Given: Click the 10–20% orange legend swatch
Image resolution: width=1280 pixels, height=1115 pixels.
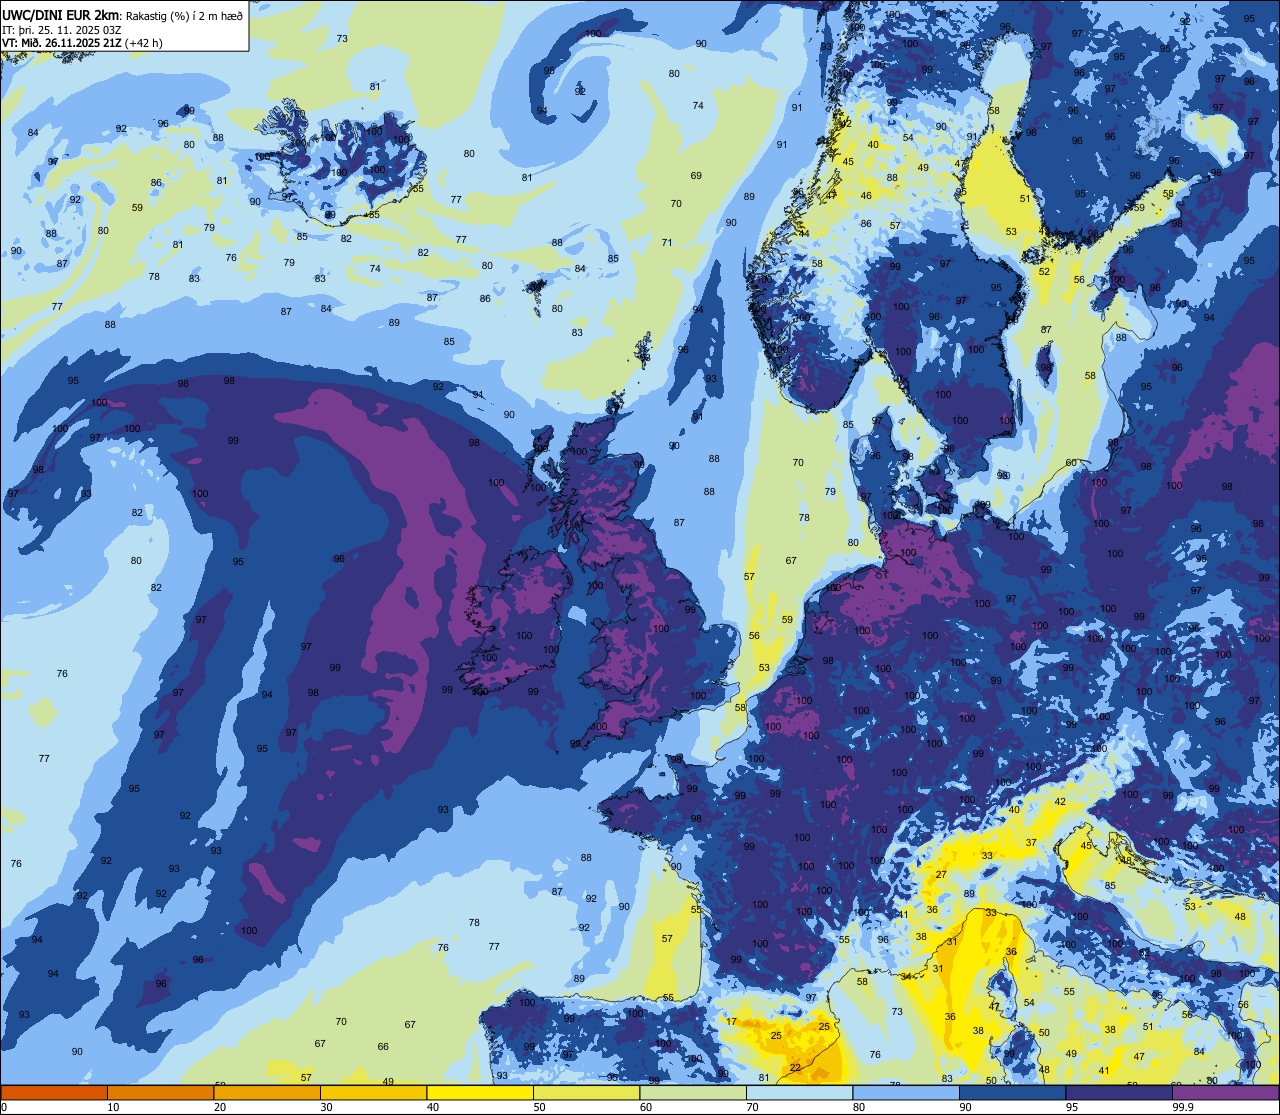Looking at the screenshot, I should tap(160, 1092).
